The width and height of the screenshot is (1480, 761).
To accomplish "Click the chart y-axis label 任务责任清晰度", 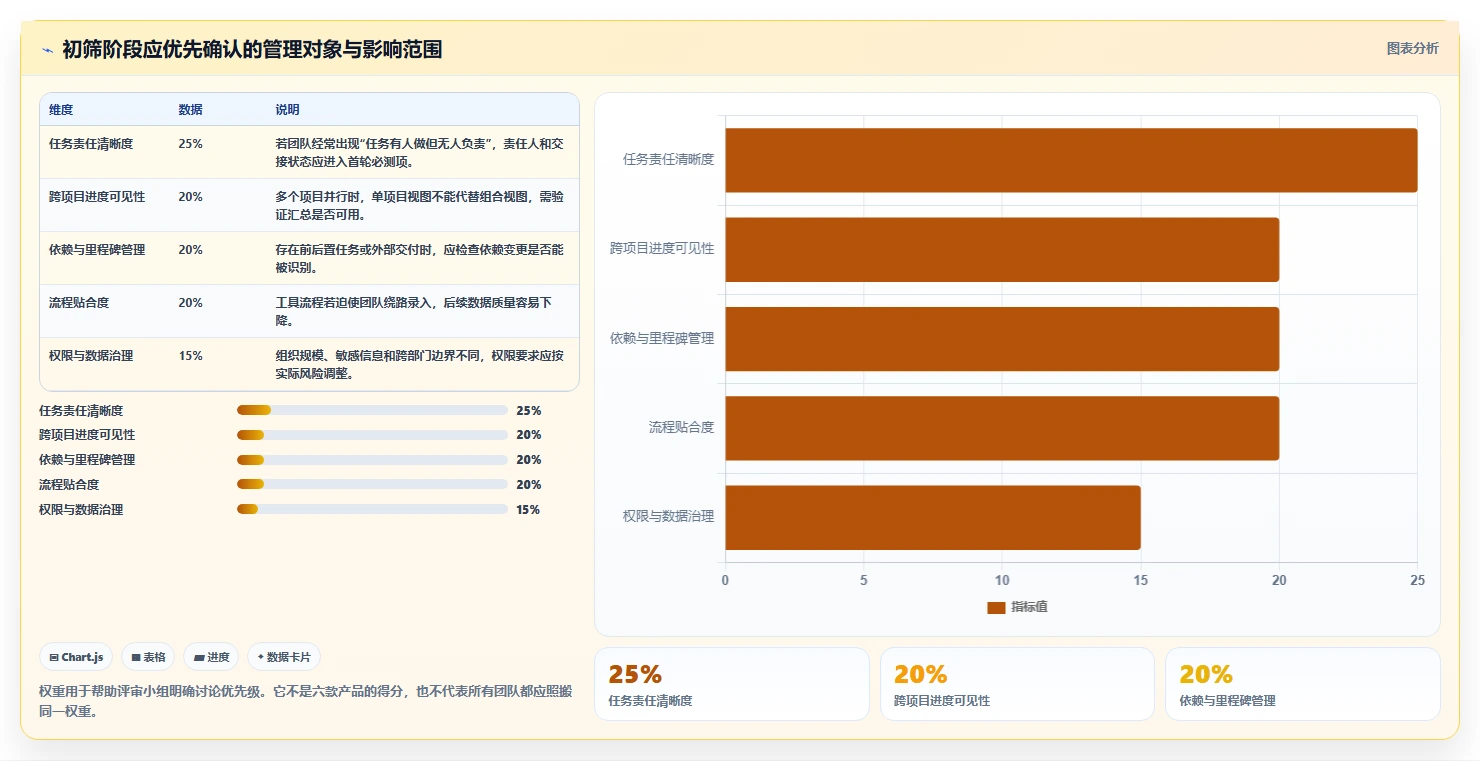I will tap(668, 160).
